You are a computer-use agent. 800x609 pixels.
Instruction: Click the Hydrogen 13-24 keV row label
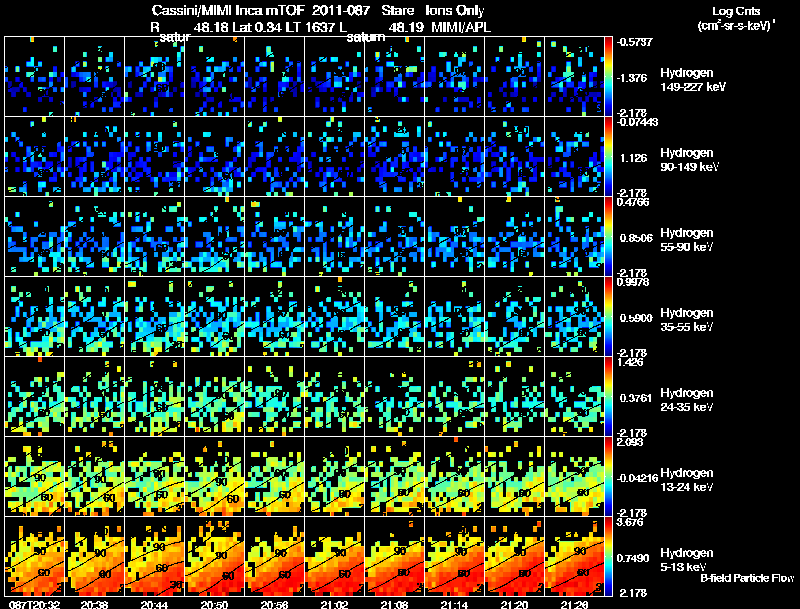tap(687, 480)
